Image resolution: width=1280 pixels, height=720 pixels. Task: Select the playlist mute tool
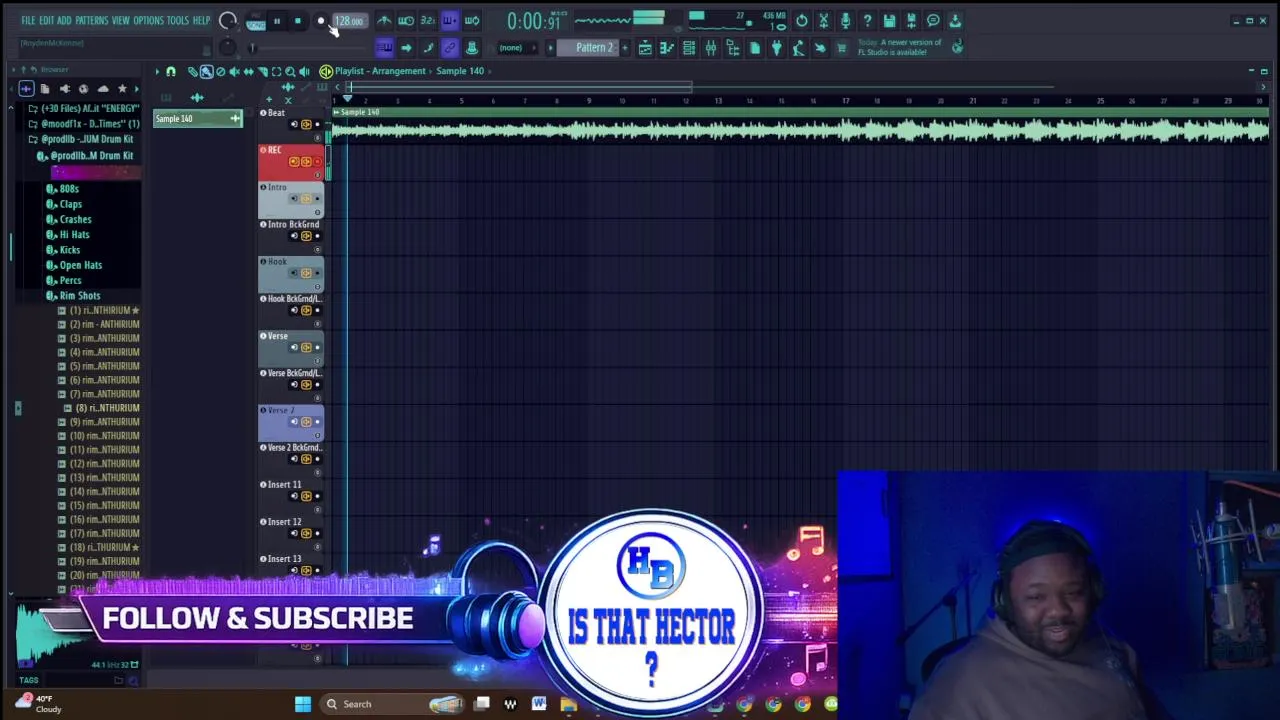click(x=234, y=71)
